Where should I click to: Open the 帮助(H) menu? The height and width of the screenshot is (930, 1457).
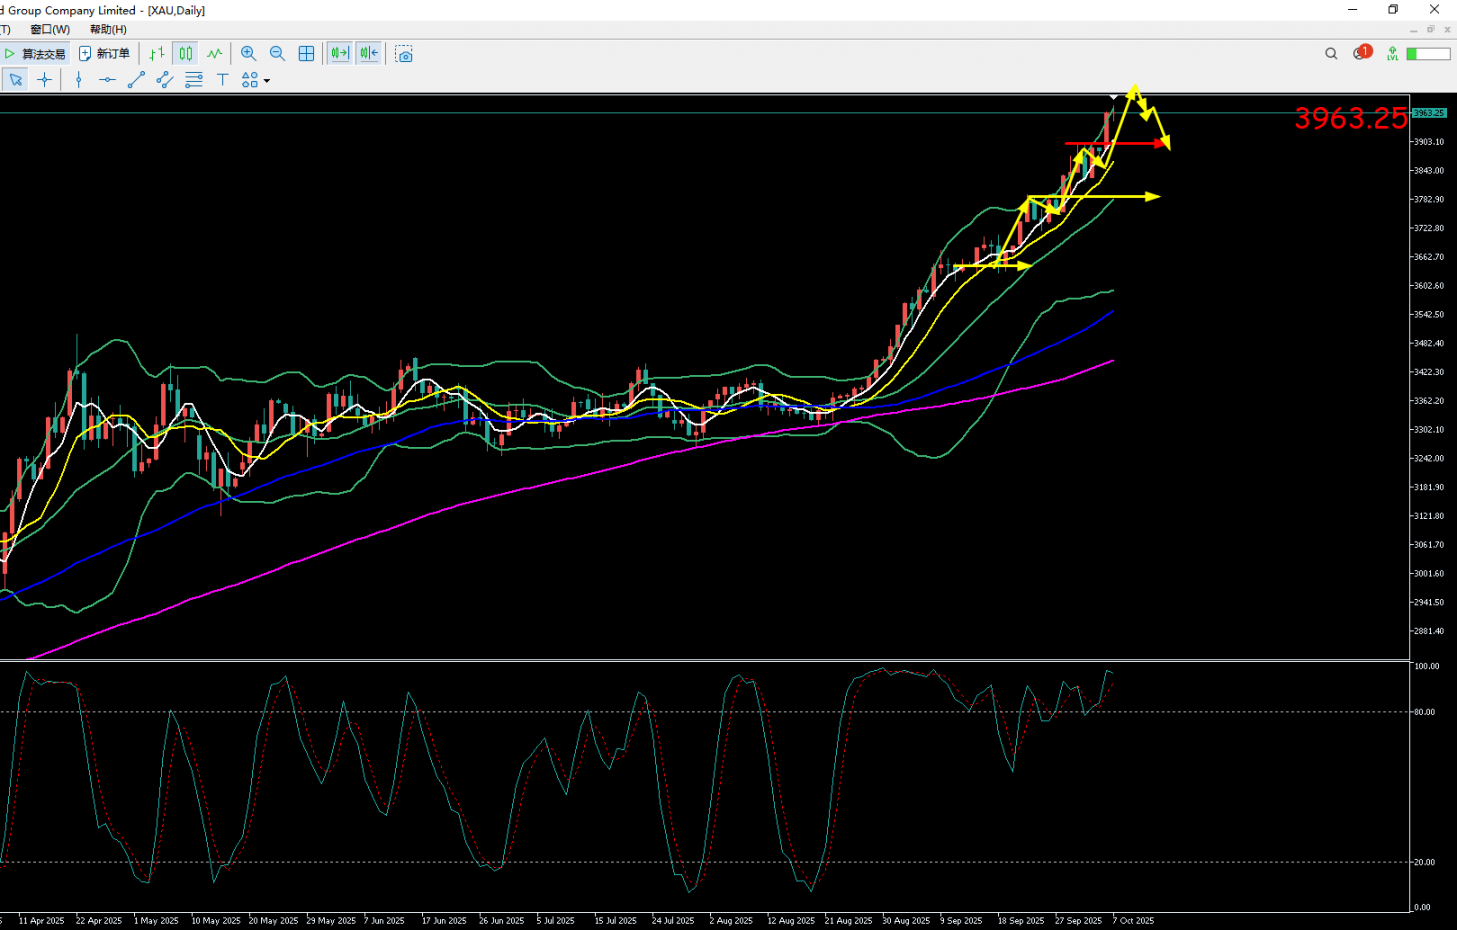[x=108, y=29]
